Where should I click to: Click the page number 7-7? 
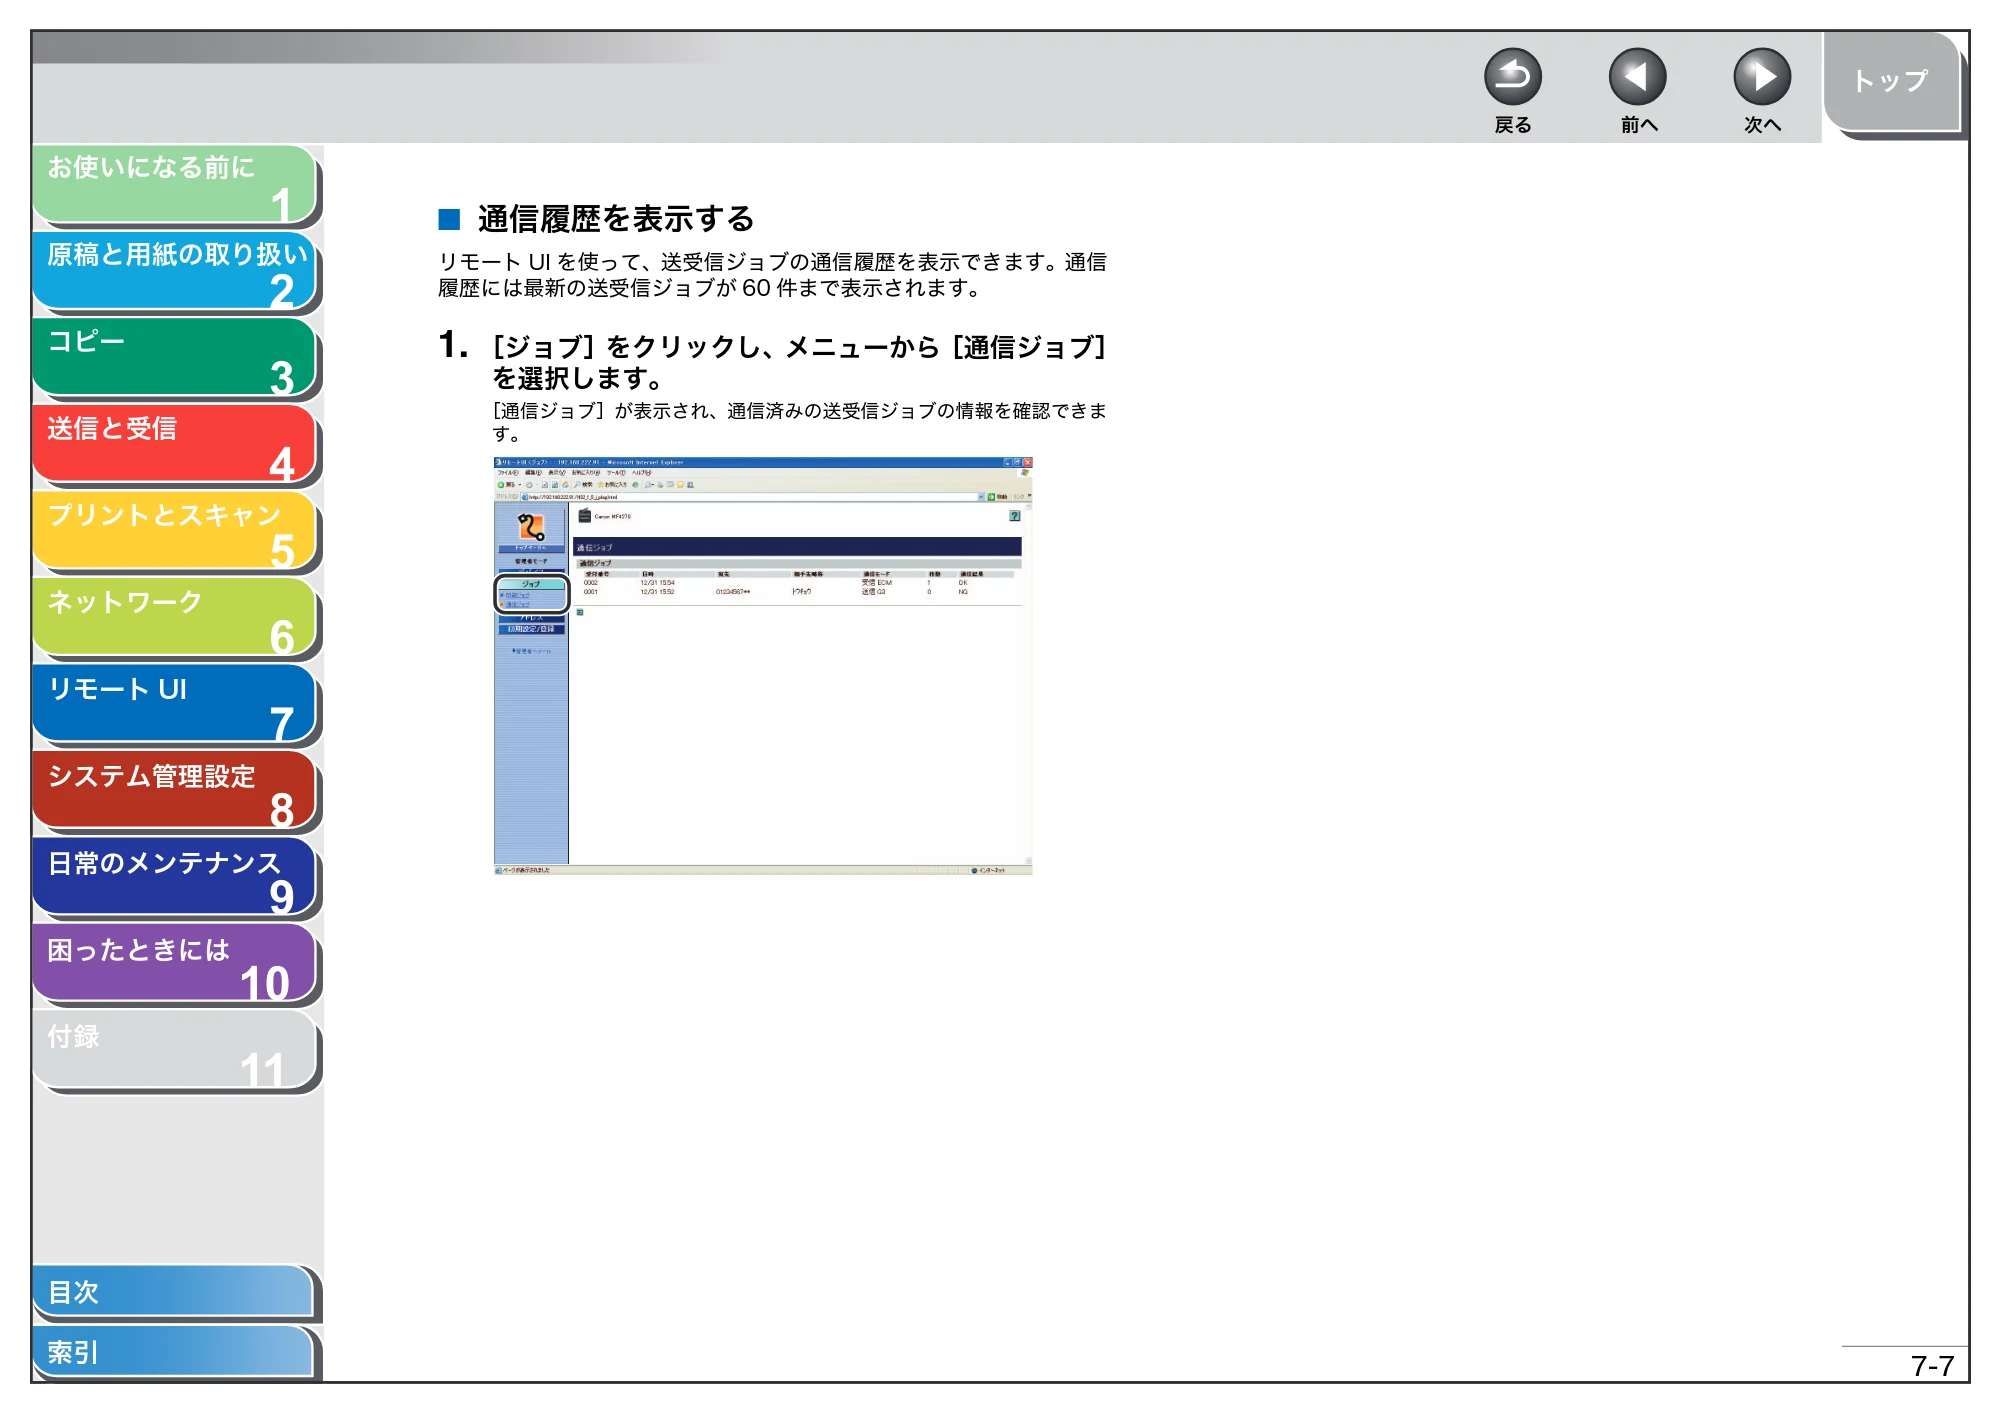pyautogui.click(x=1932, y=1366)
